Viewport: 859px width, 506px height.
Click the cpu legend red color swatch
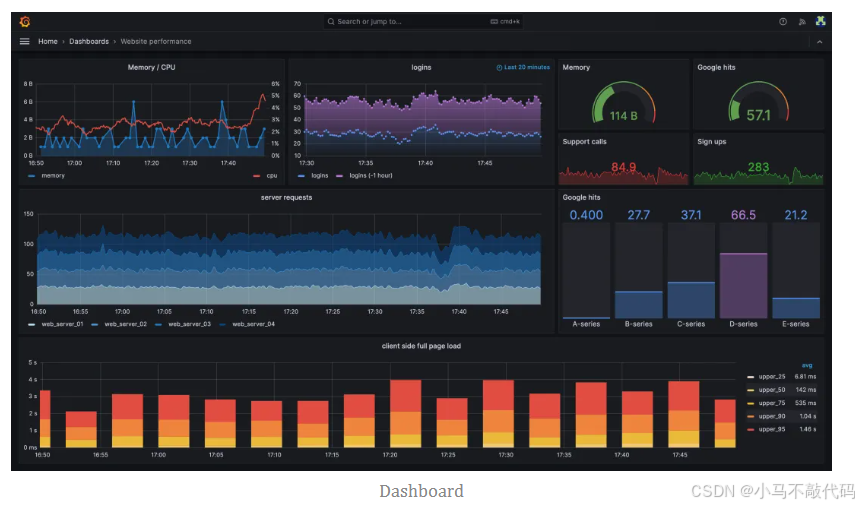[257, 176]
